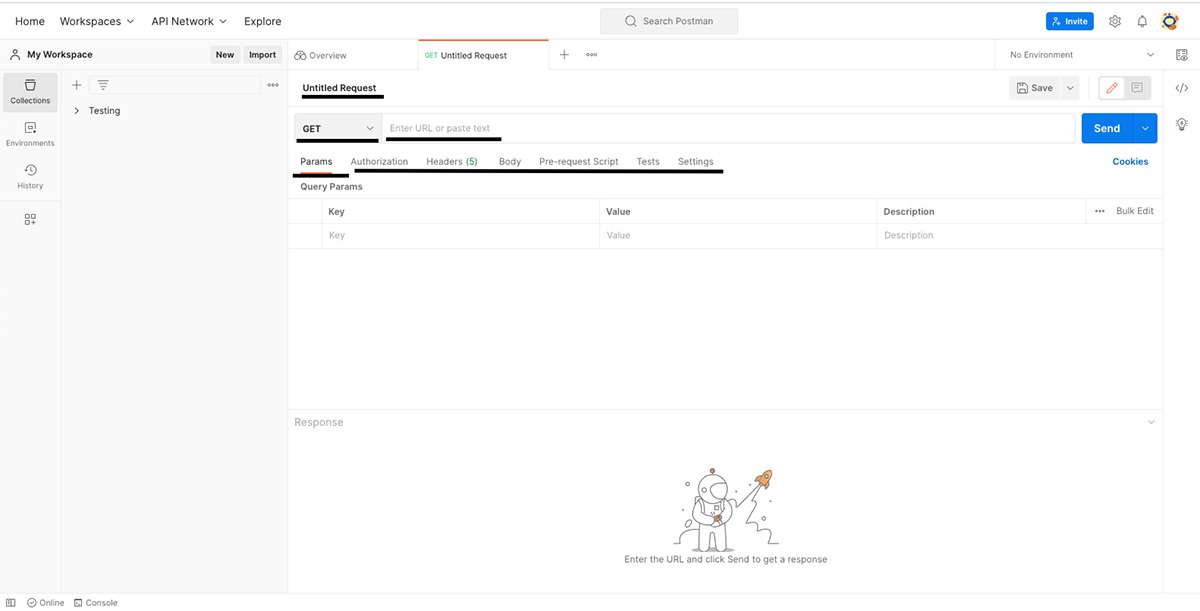Open the Workspaces menu
1200x611 pixels.
tap(96, 21)
